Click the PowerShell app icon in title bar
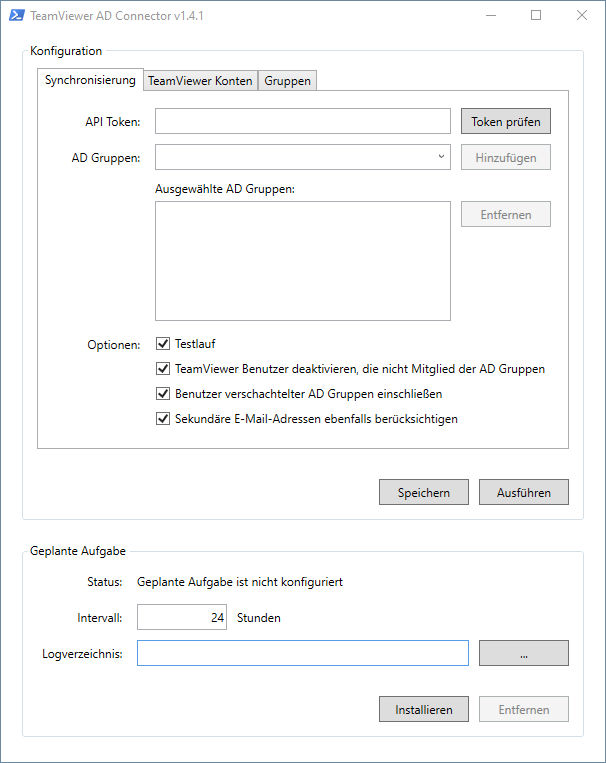The width and height of the screenshot is (606, 763). click(x=17, y=16)
